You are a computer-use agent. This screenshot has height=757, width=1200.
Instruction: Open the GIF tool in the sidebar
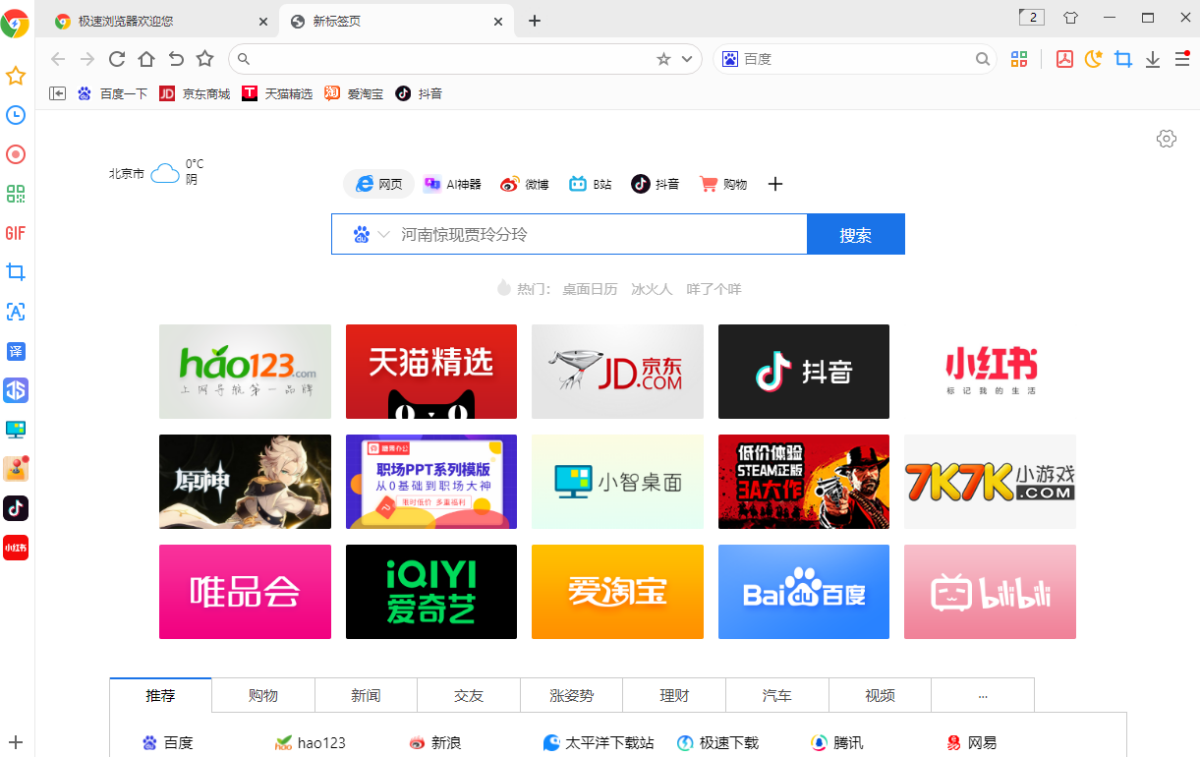coord(15,232)
